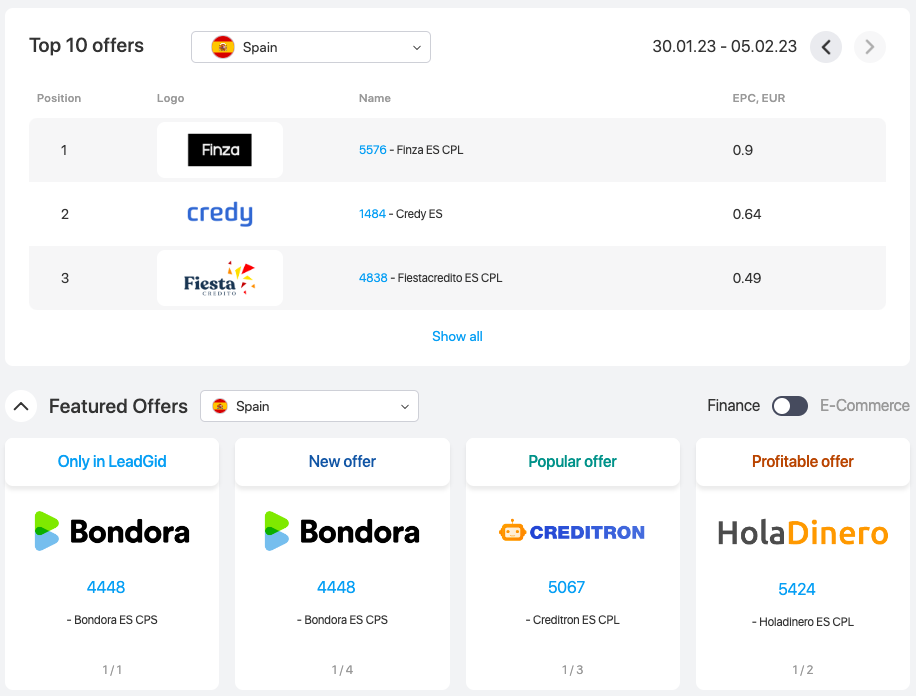Screen dimensions: 916x696
Task: Click the 1 / 2 page indicator
Action: point(803,670)
